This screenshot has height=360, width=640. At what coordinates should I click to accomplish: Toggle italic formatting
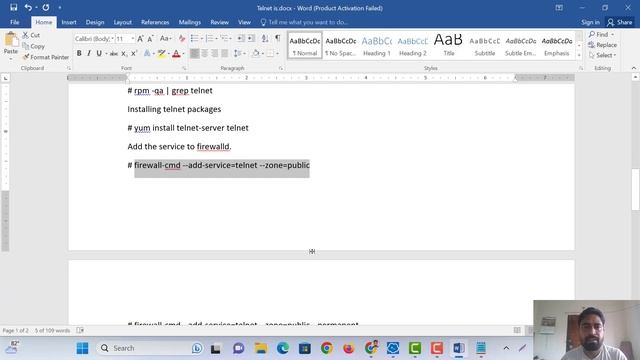(x=89, y=53)
